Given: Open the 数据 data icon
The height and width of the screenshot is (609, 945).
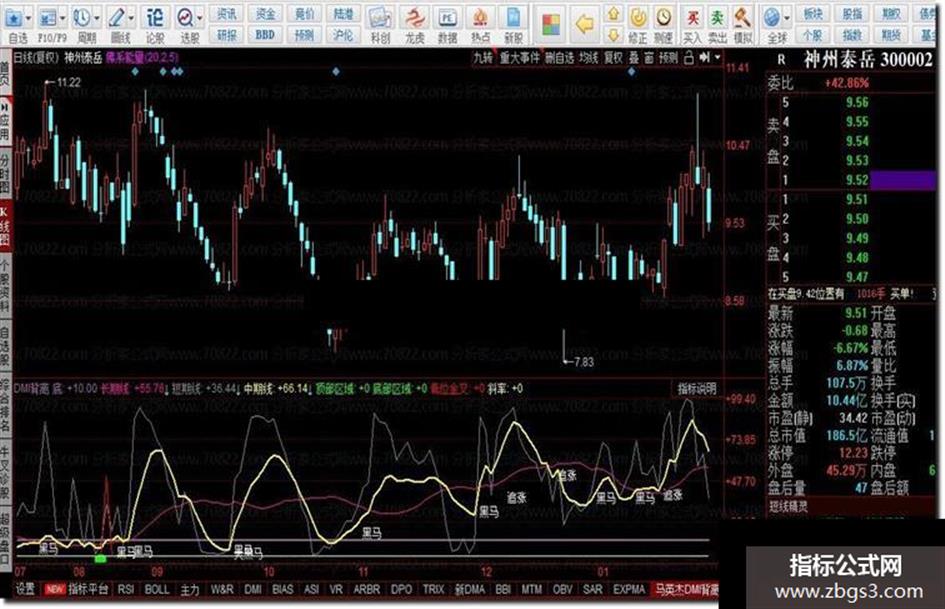Looking at the screenshot, I should click(x=447, y=18).
